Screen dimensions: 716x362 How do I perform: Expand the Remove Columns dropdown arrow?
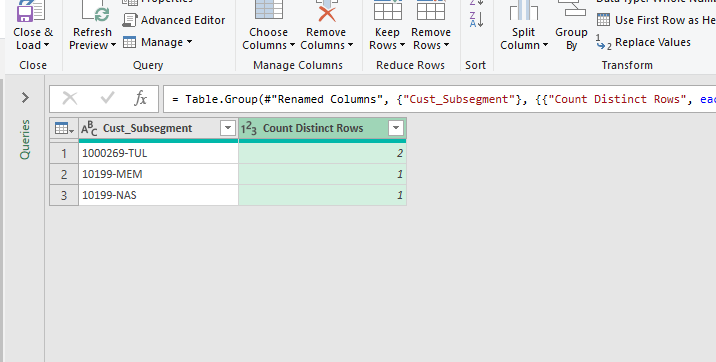click(x=350, y=45)
